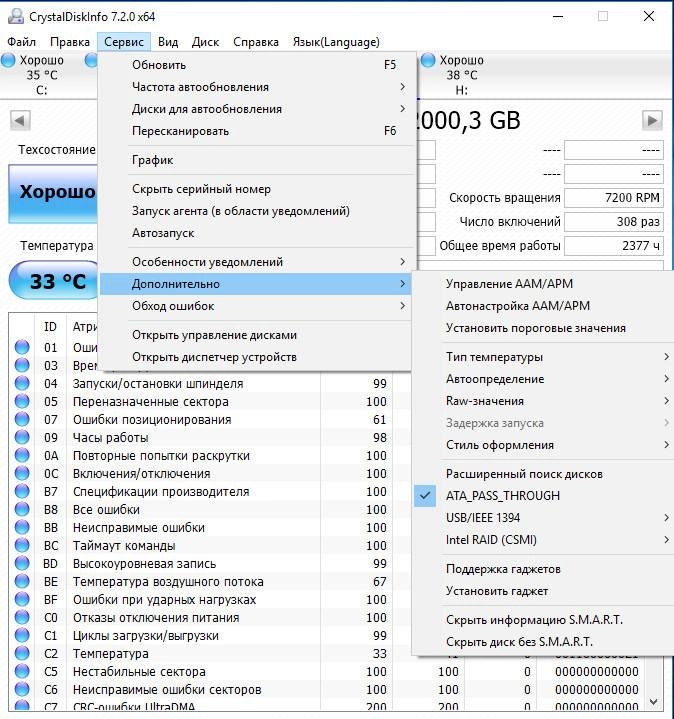This screenshot has height=719, width=674.
Task: Expand Стиль оформления submenu
Action: (544, 445)
